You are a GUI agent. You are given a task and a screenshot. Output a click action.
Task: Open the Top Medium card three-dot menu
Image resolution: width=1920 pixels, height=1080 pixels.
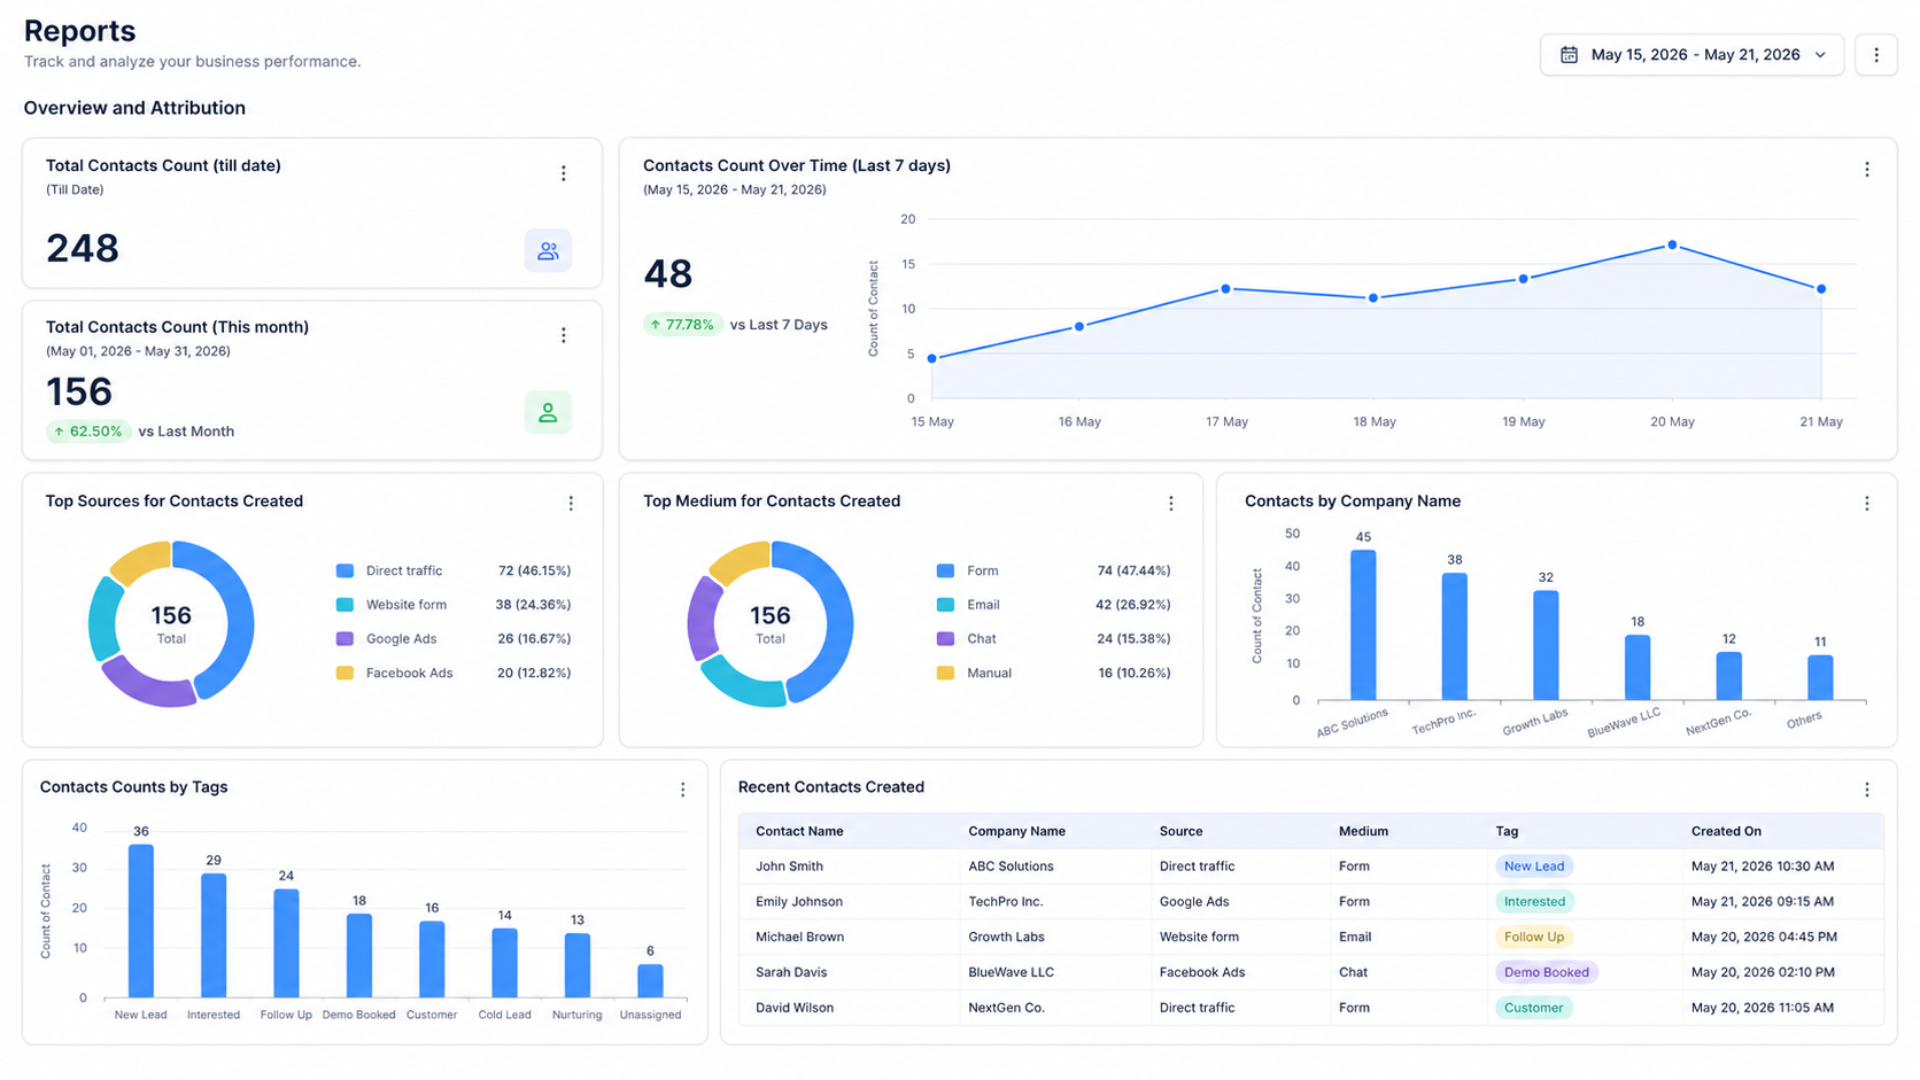(1171, 503)
